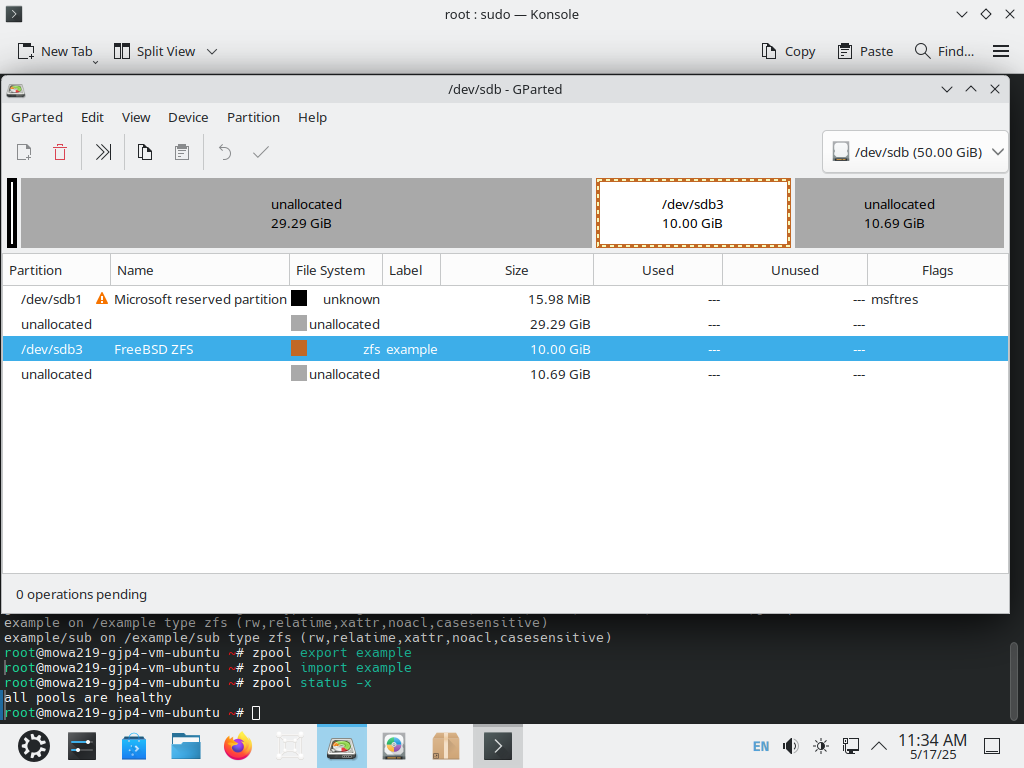Click the brightness tray icon
The height and width of the screenshot is (768, 1024).
point(821,746)
